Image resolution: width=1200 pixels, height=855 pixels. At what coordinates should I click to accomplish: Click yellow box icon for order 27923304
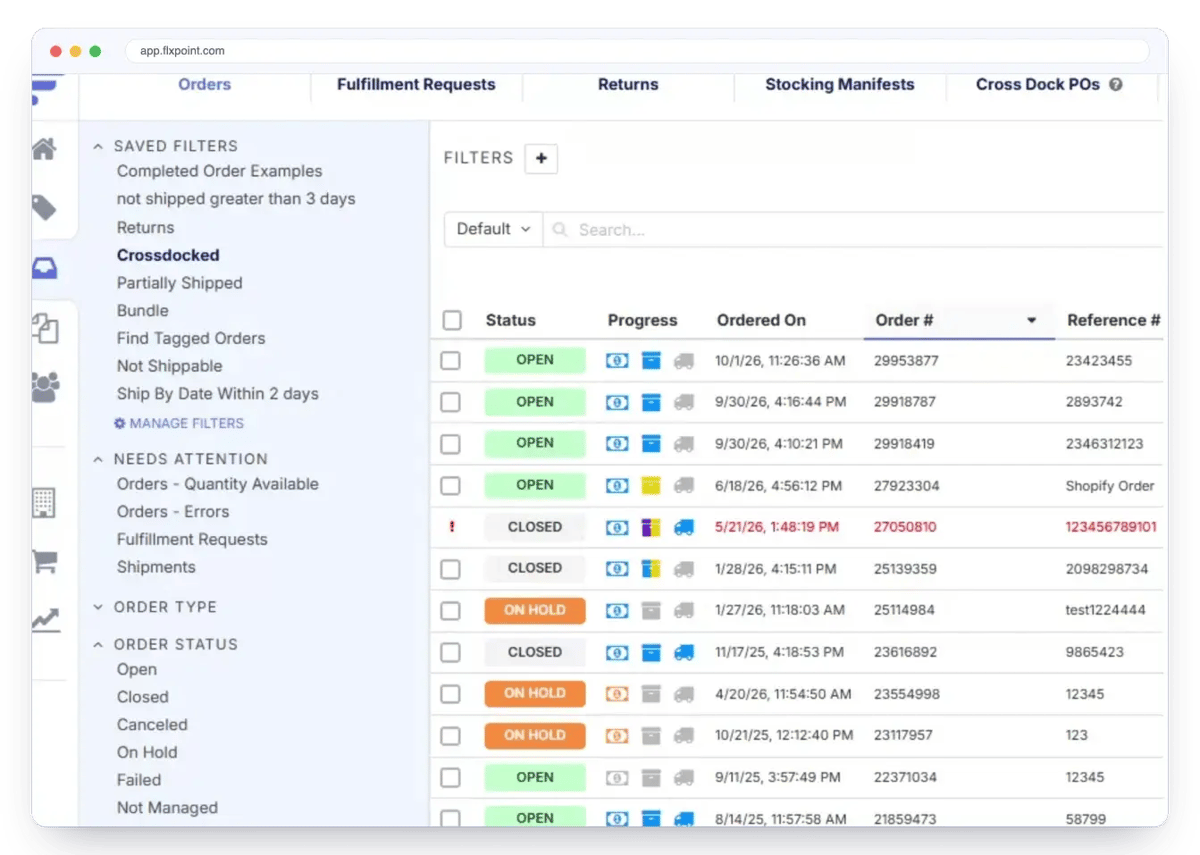pos(651,485)
